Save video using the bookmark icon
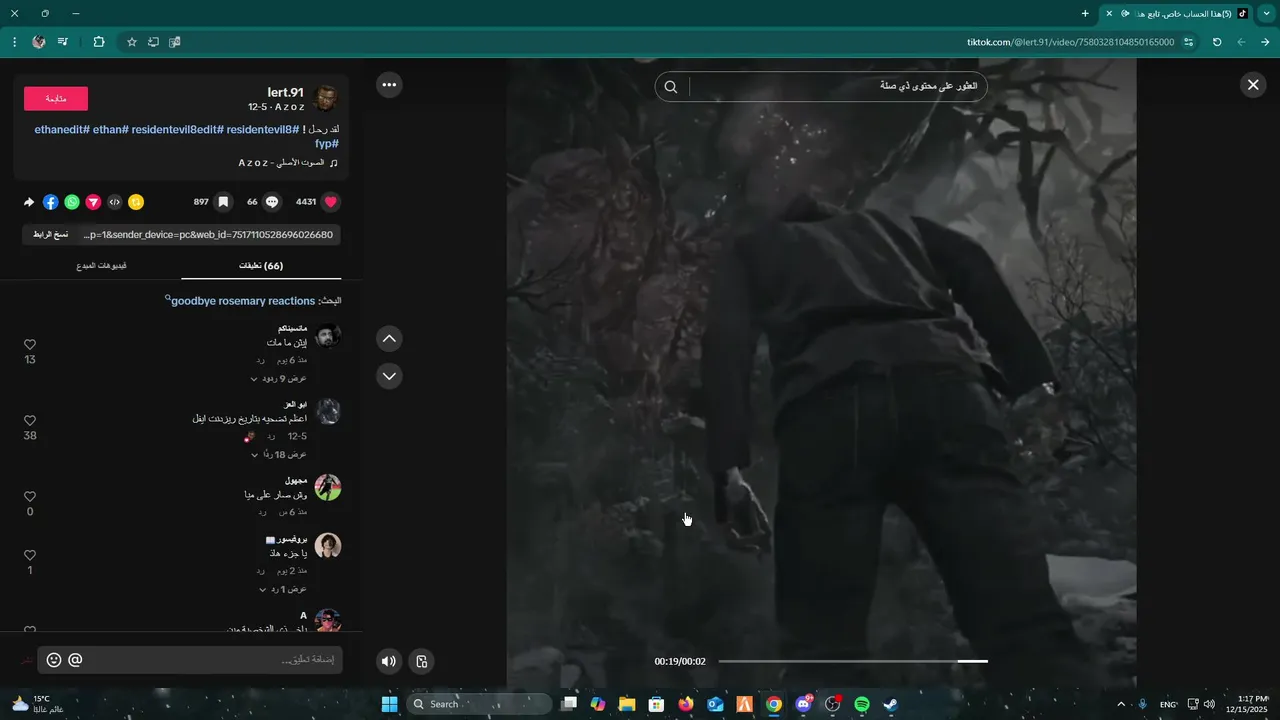 tap(223, 202)
